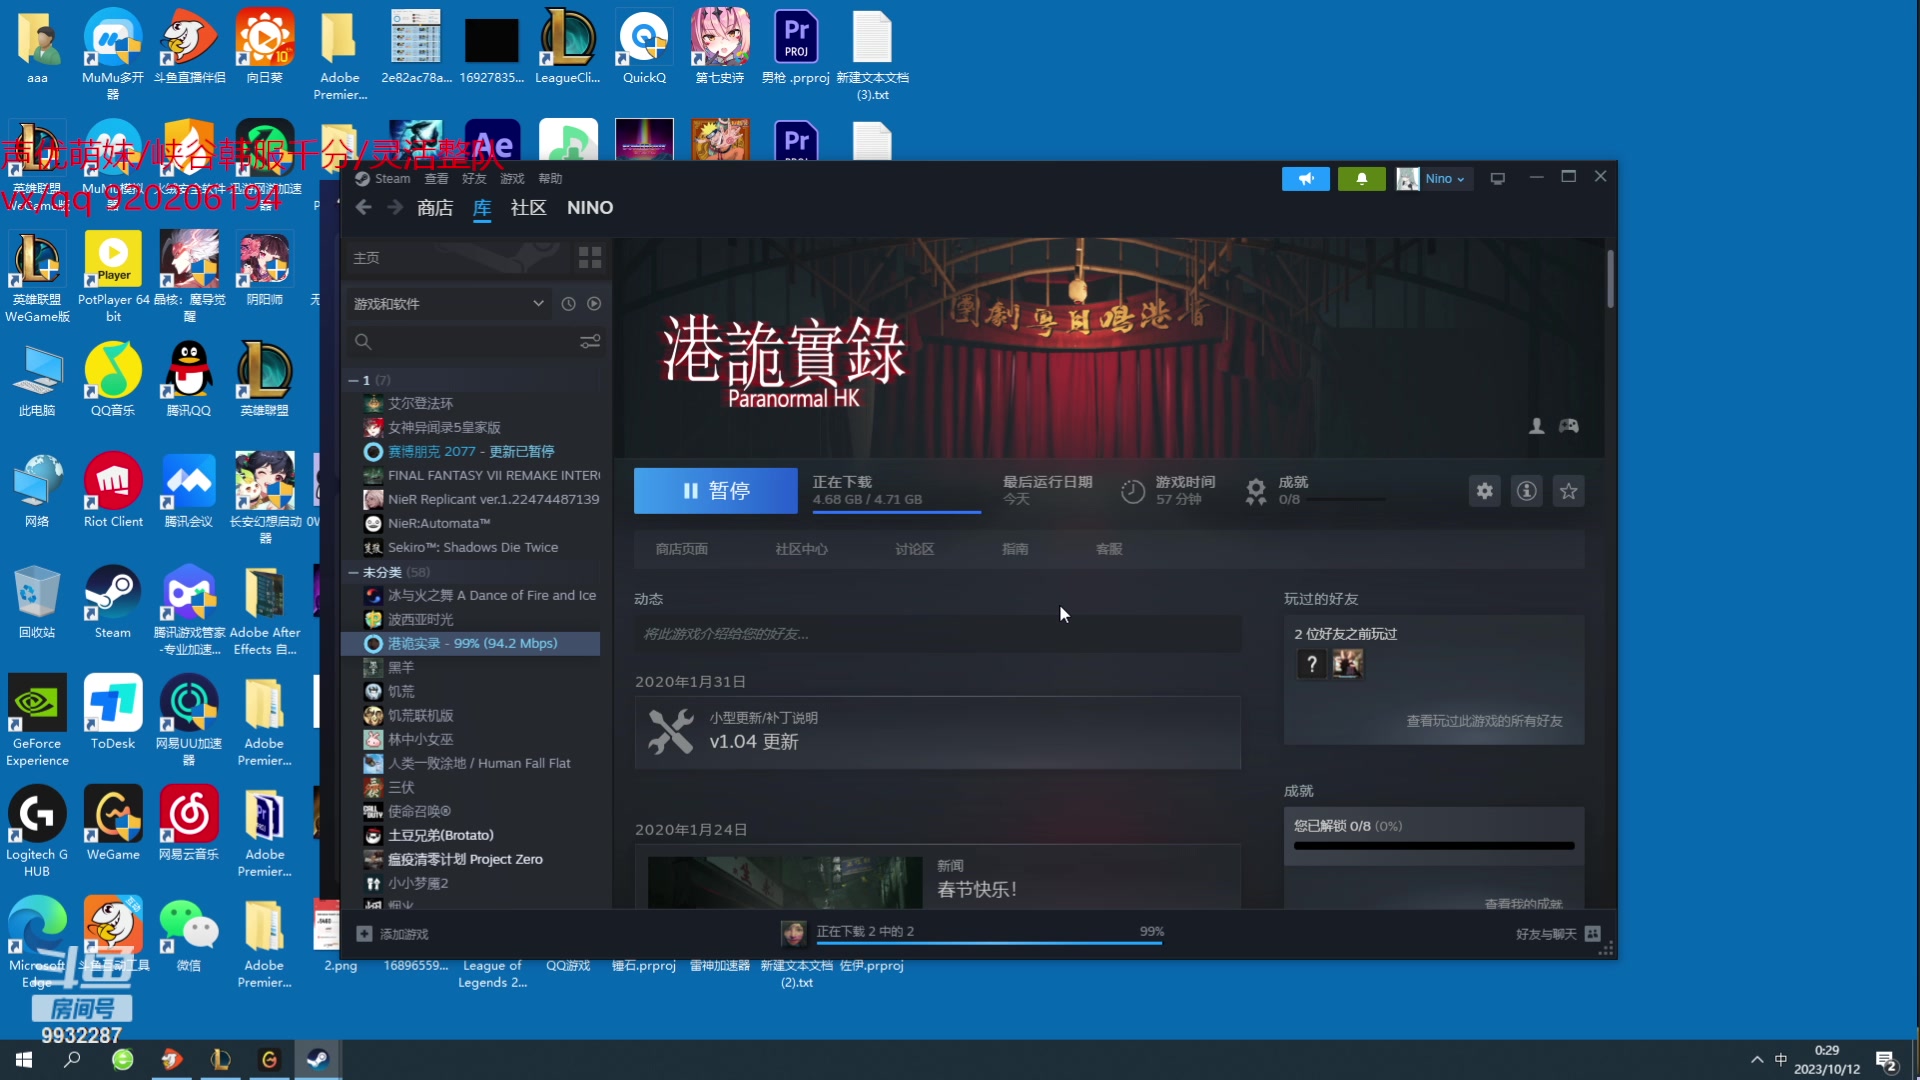This screenshot has height=1080, width=1920.
Task: Open the 游戏和软件 filter dropdown
Action: [449, 304]
